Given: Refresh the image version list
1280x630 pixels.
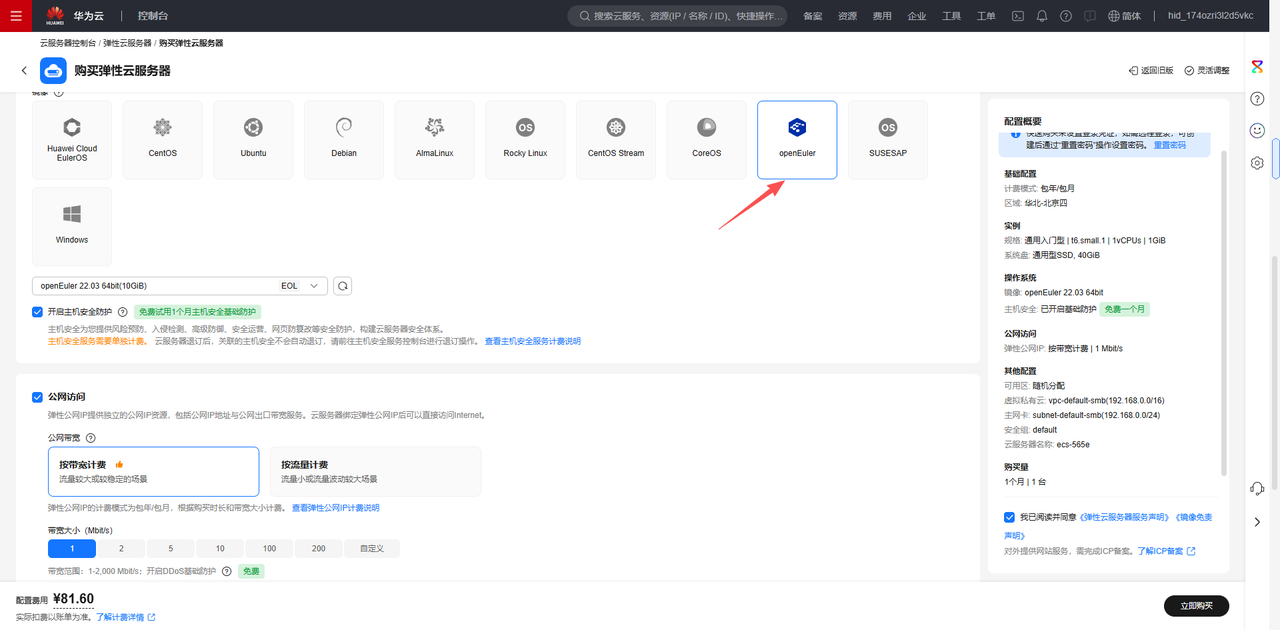Looking at the screenshot, I should (x=342, y=286).
